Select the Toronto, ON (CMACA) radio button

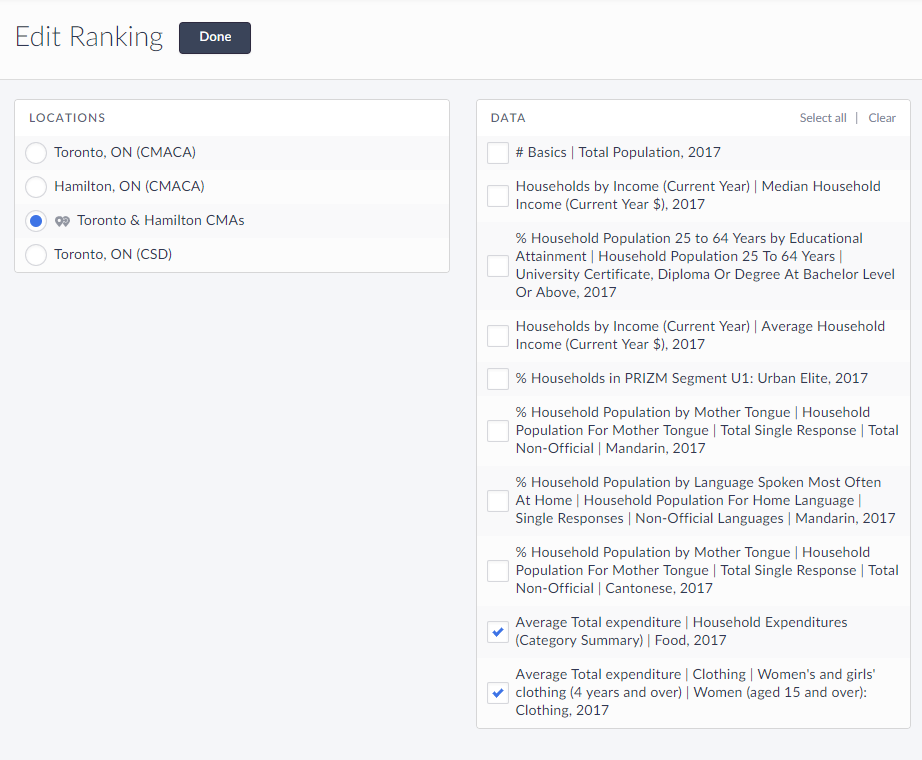(x=36, y=153)
